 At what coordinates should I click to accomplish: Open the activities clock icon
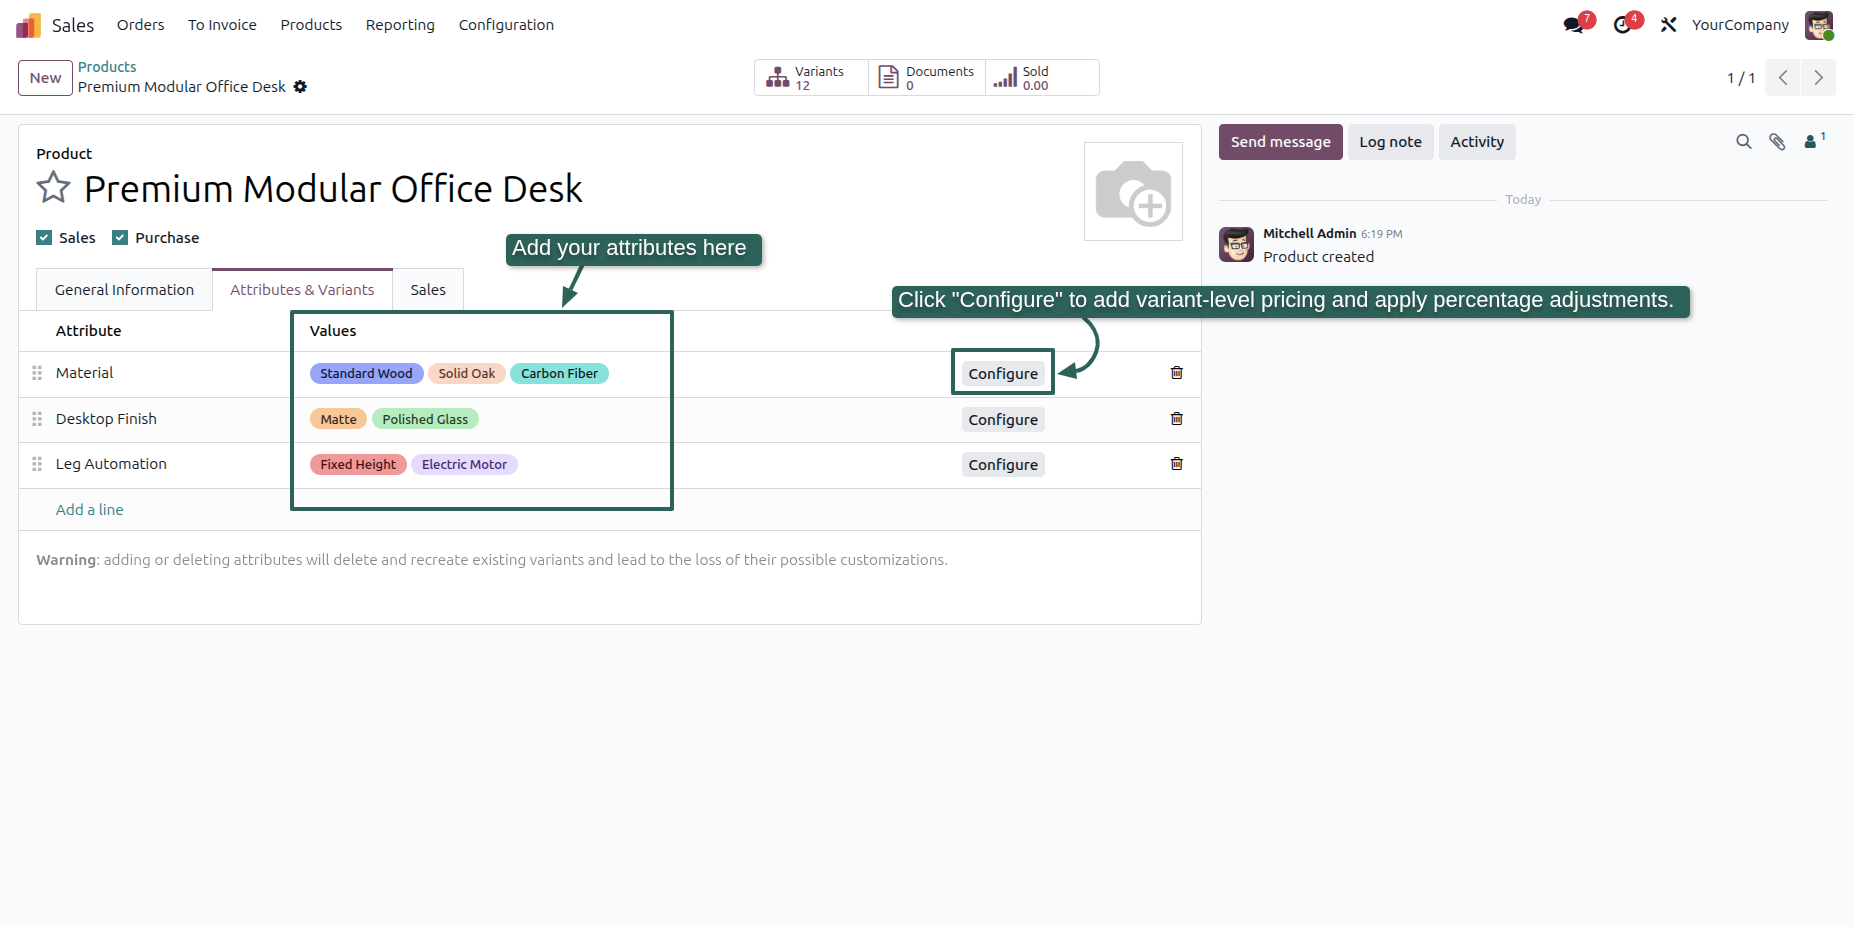1622,25
